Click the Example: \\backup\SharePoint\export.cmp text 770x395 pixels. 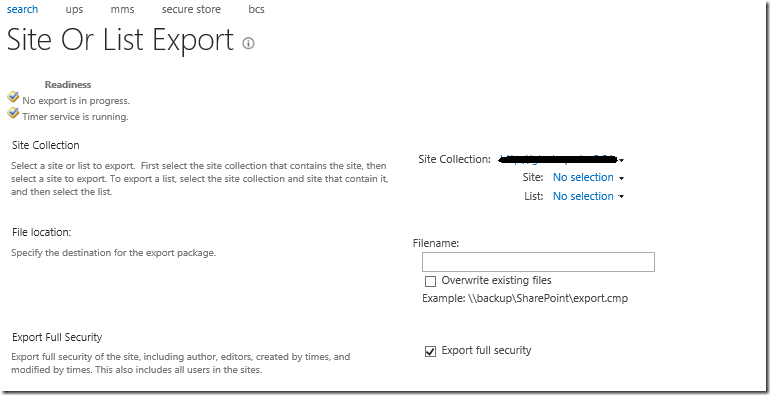525,298
